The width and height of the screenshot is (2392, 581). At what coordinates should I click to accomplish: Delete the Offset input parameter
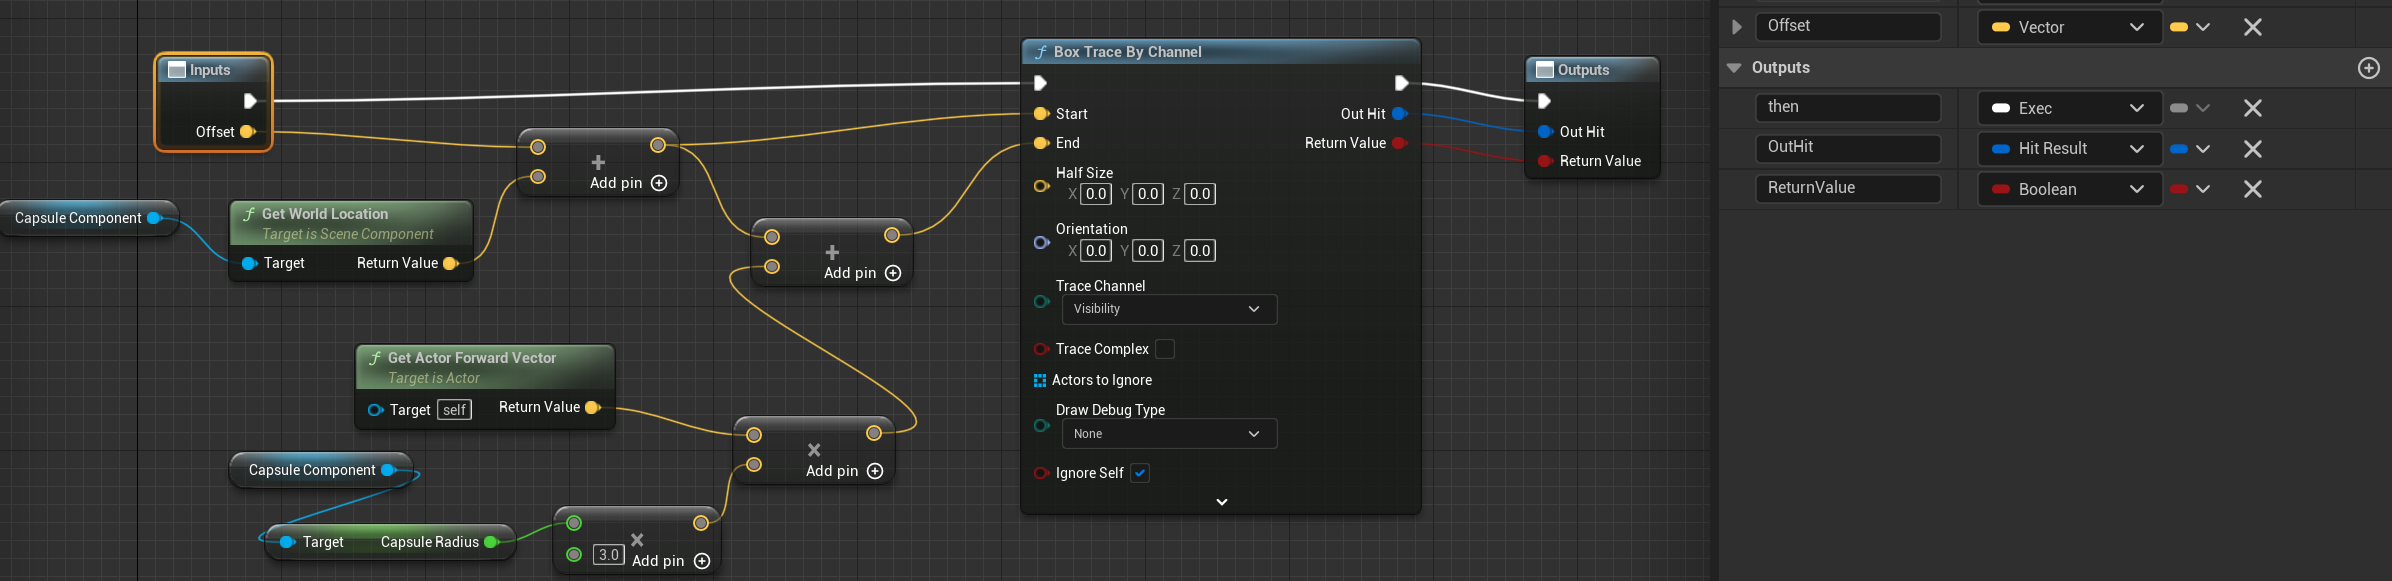click(2252, 27)
